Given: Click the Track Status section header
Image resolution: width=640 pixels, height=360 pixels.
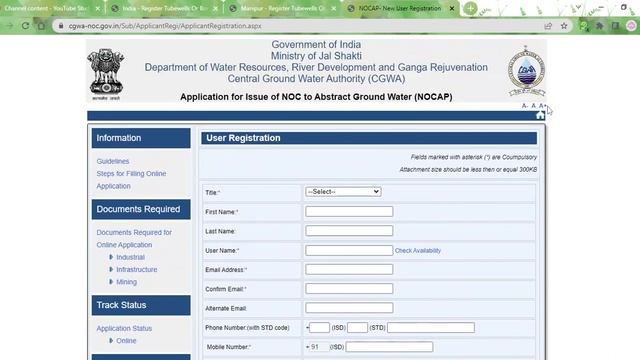Looking at the screenshot, I should [x=141, y=305].
